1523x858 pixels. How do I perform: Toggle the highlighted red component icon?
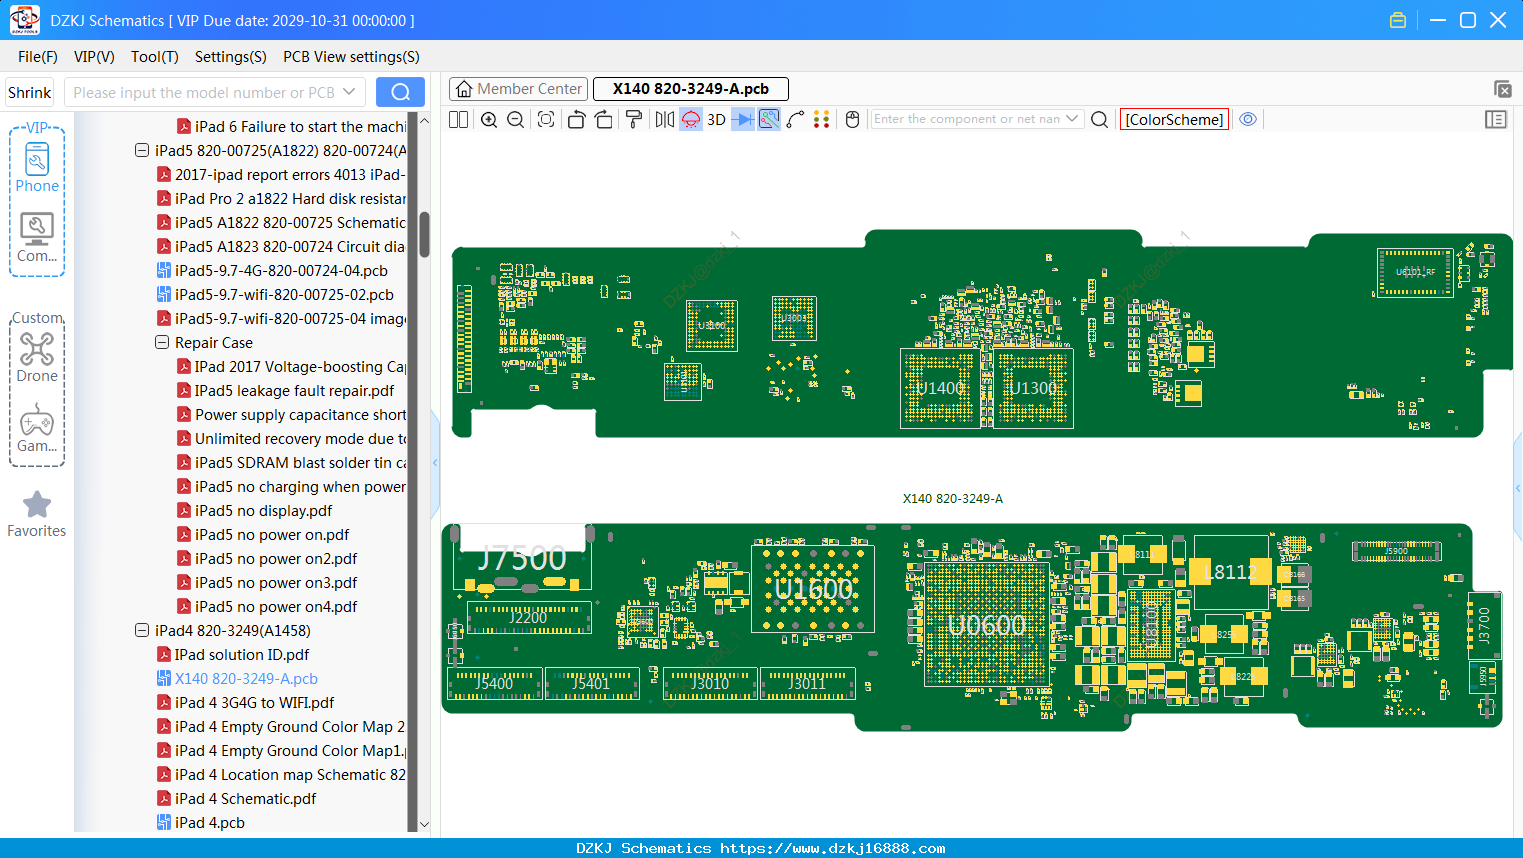click(691, 120)
